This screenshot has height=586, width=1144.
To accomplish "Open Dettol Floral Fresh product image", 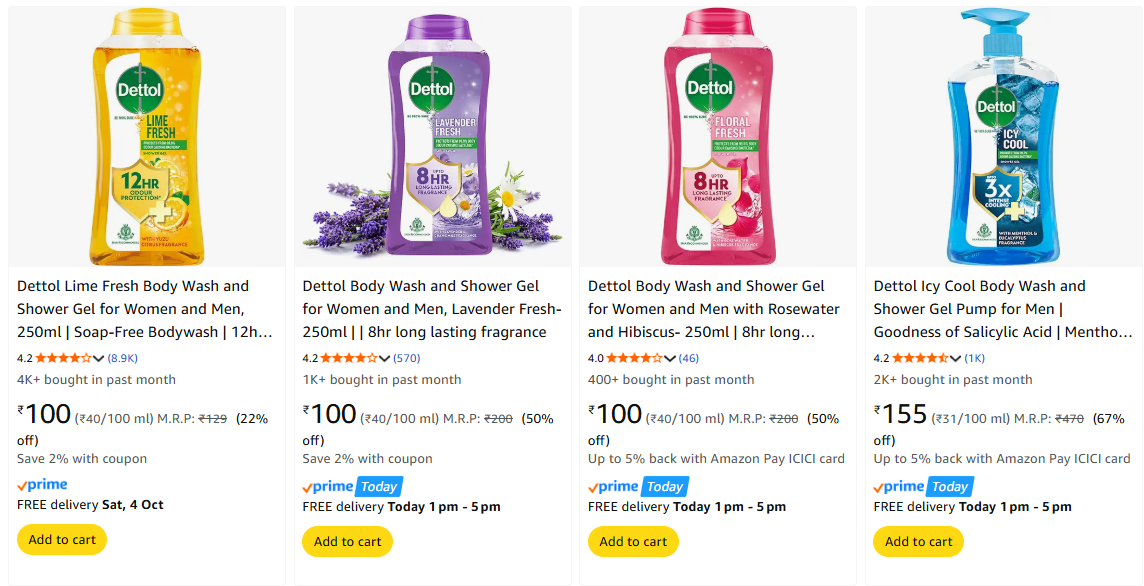I will [717, 137].
